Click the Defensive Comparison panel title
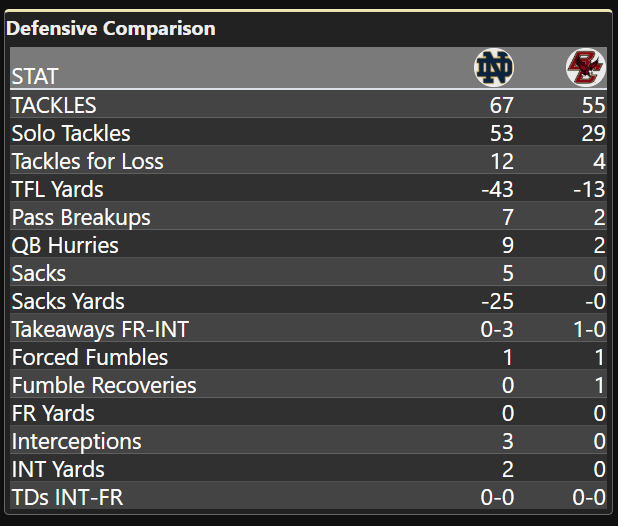Viewport: 618px width, 526px height. (111, 28)
